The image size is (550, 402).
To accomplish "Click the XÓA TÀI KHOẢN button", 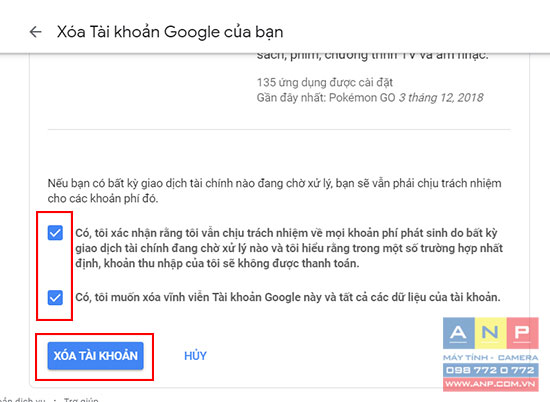I will (95, 356).
